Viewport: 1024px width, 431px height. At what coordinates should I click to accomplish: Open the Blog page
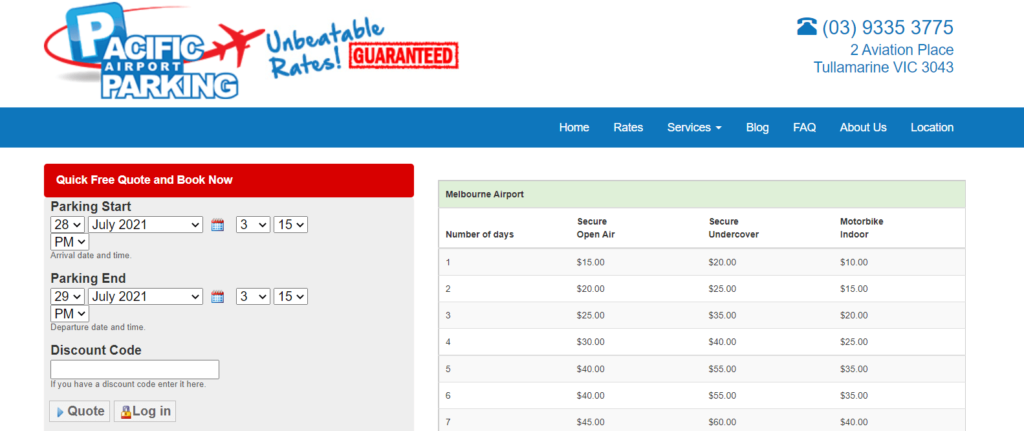click(x=758, y=127)
